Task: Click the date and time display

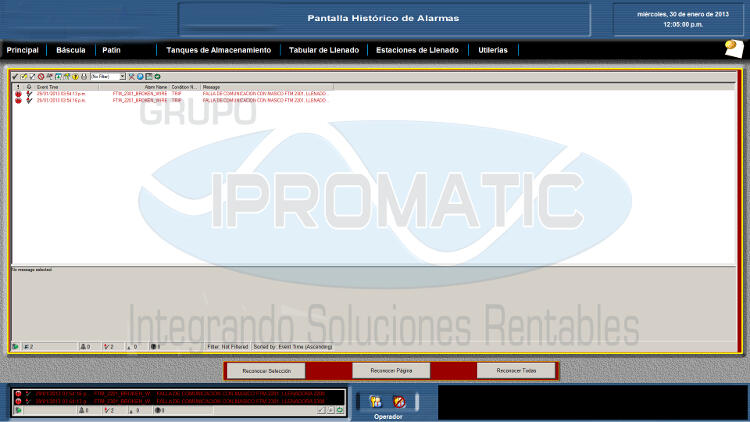Action: point(683,19)
